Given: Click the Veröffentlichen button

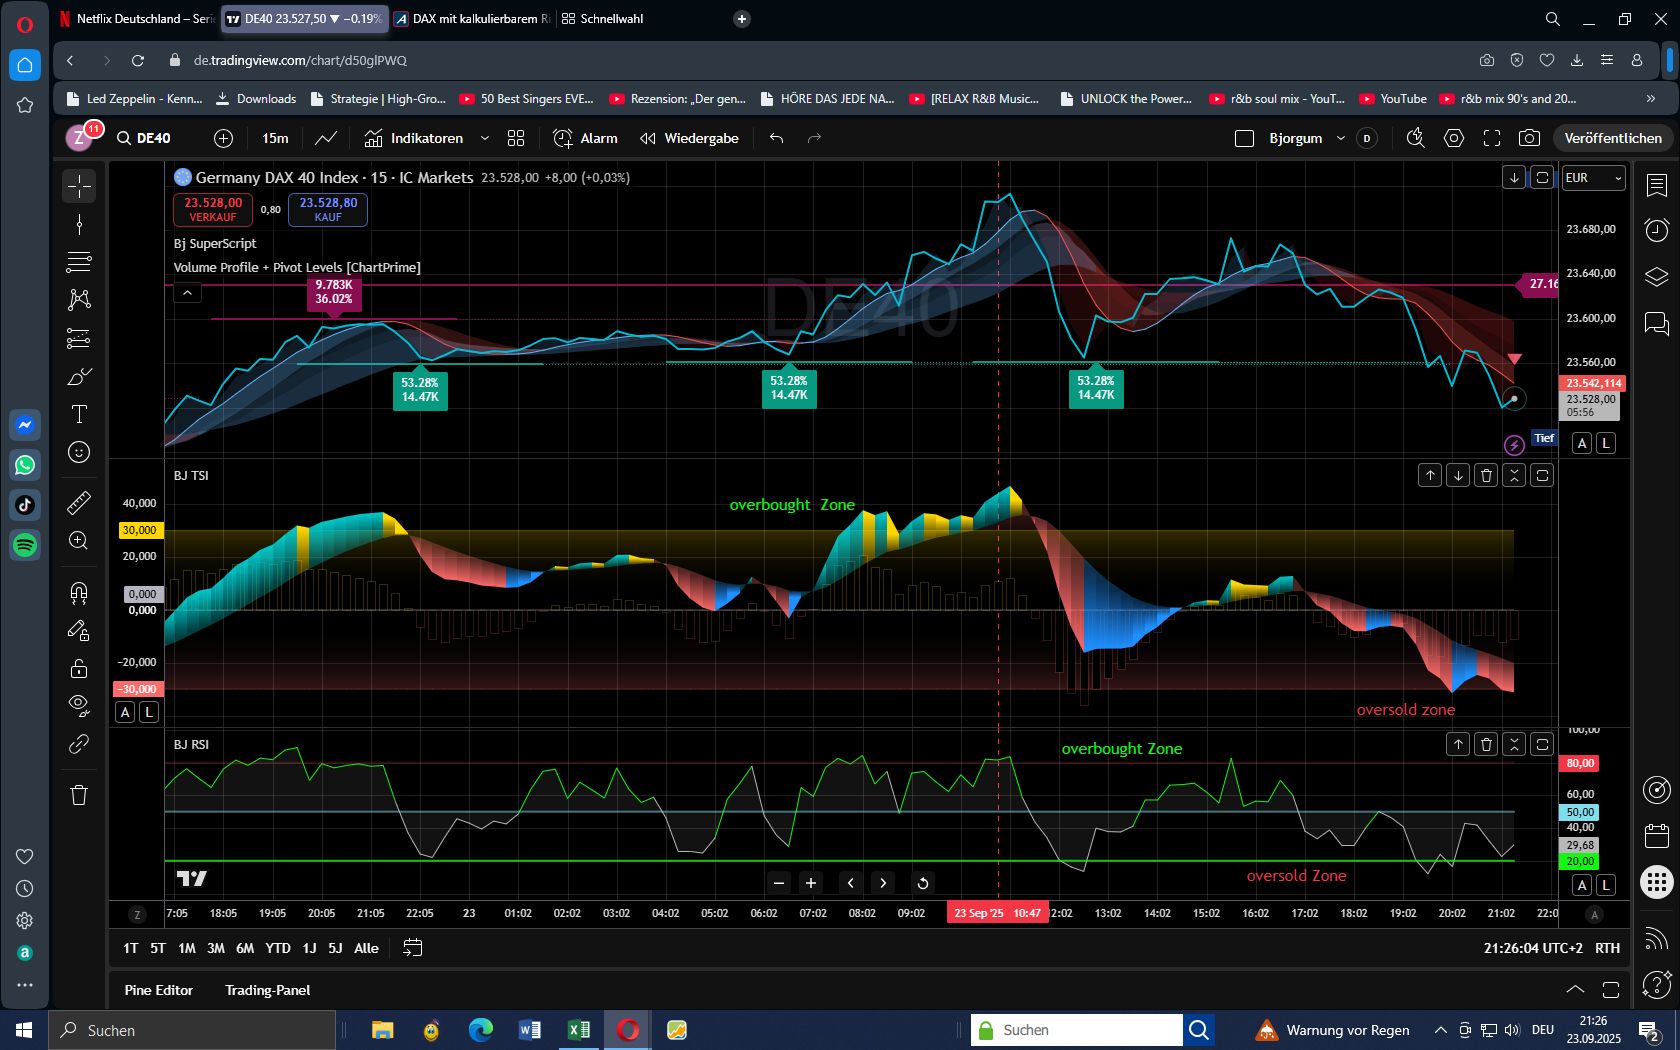Looking at the screenshot, I should 1611,138.
